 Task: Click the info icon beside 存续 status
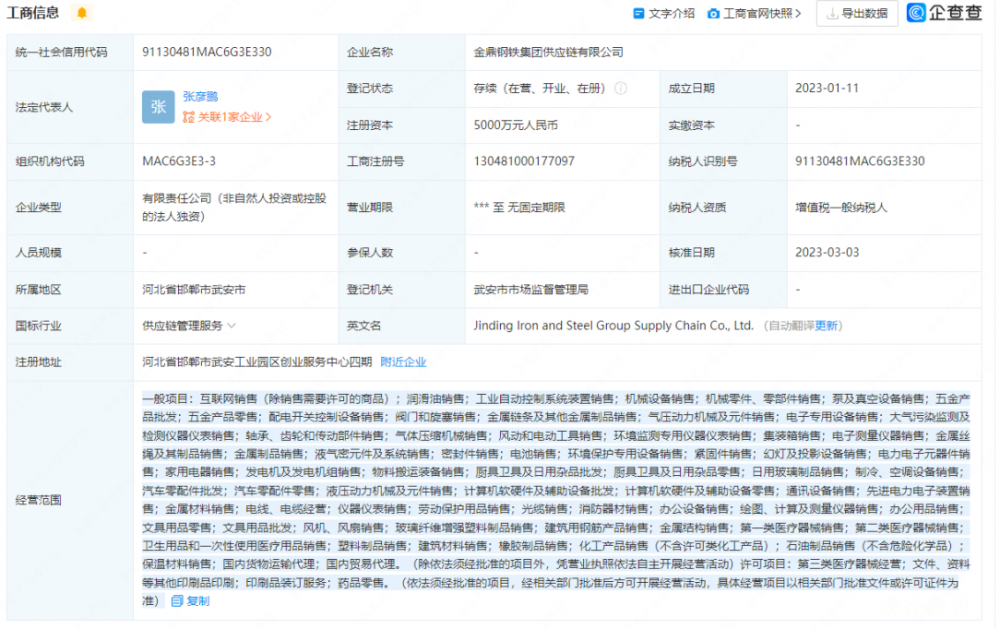click(x=621, y=89)
